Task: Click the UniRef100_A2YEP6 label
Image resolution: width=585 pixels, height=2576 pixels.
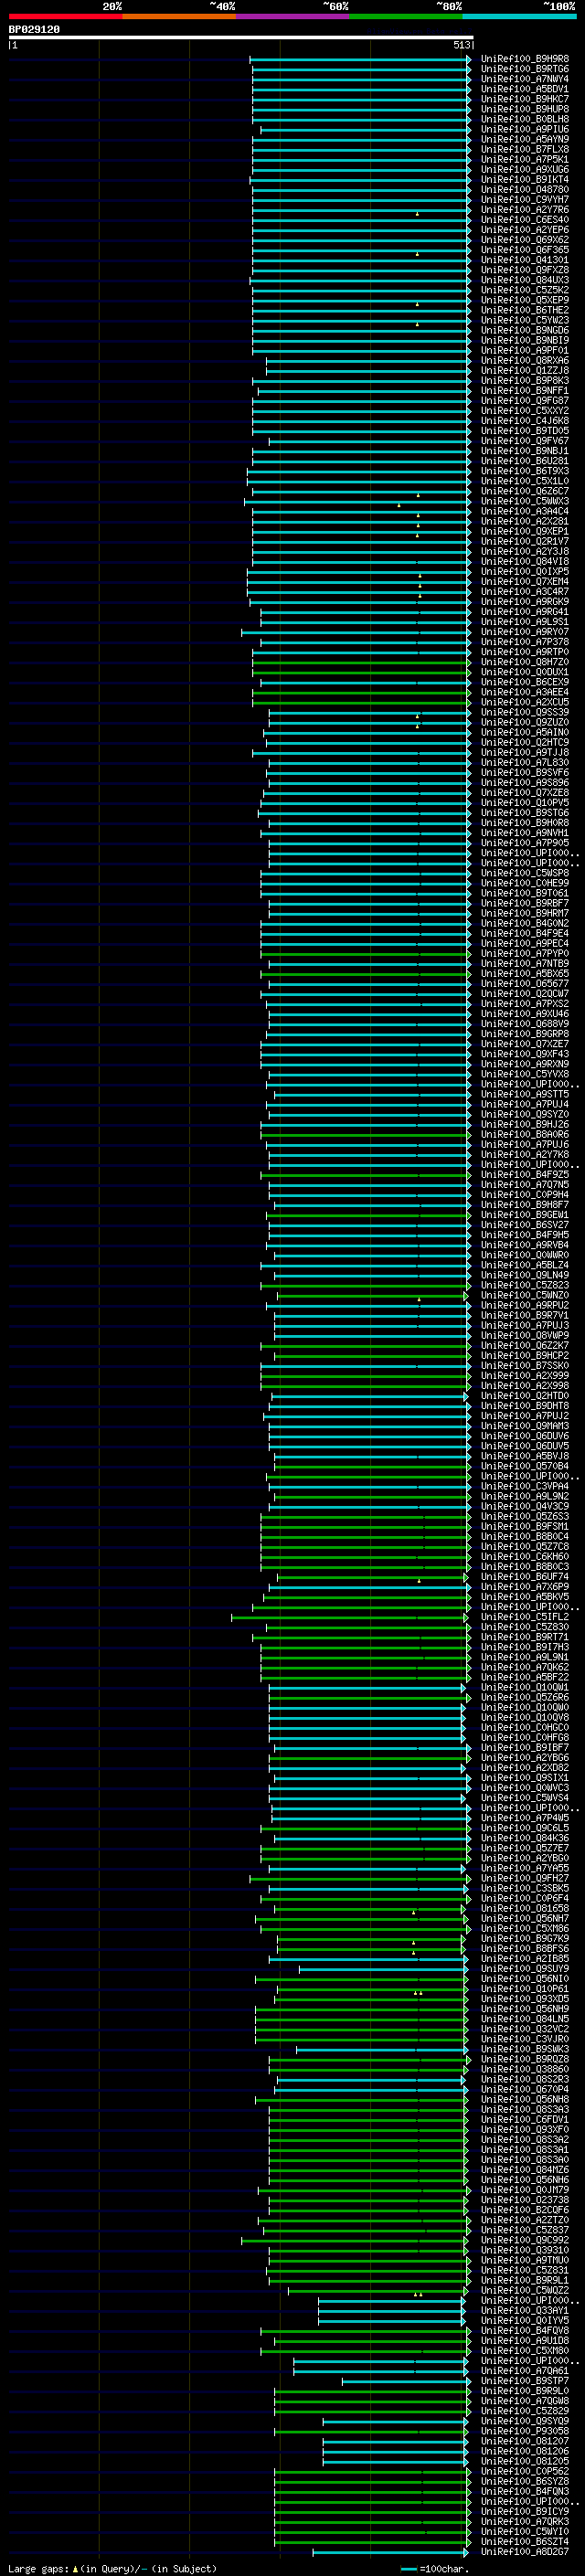Action: 525,230
